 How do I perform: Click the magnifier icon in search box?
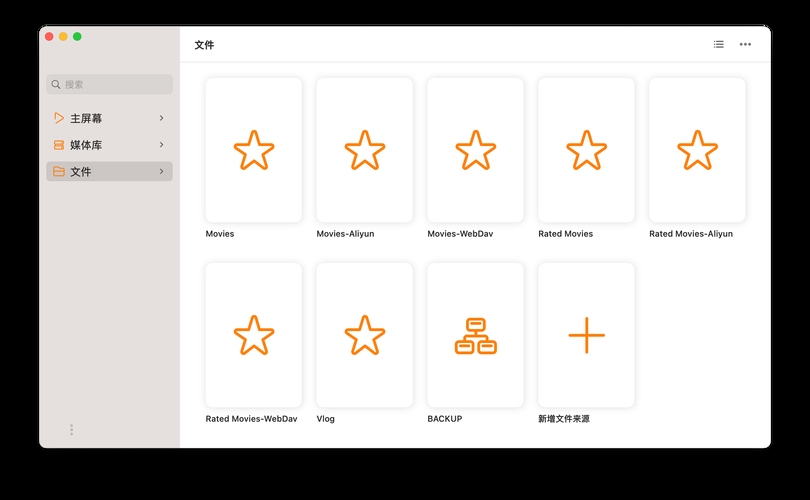click(56, 84)
